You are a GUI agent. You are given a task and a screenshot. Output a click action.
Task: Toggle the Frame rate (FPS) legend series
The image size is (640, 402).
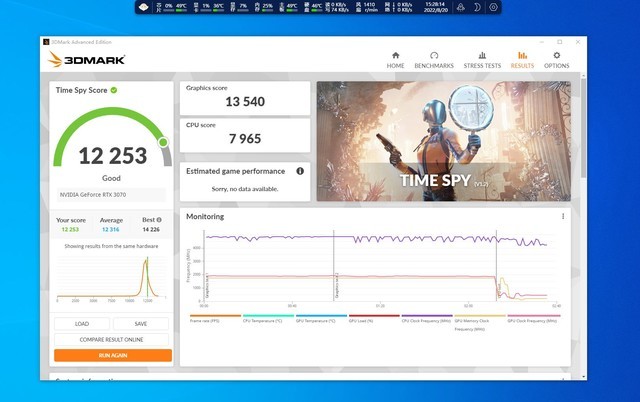pyautogui.click(x=215, y=319)
